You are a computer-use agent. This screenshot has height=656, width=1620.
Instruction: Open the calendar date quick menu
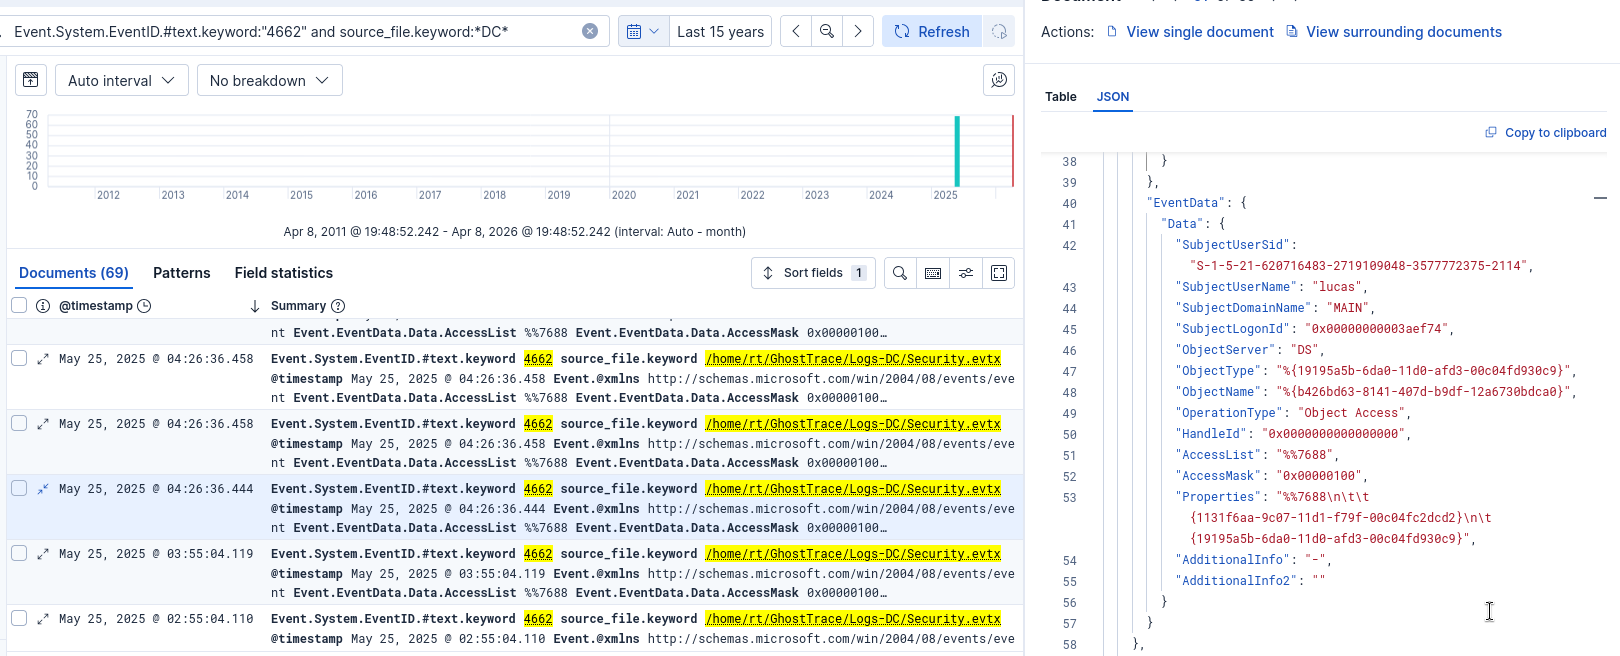pos(643,31)
